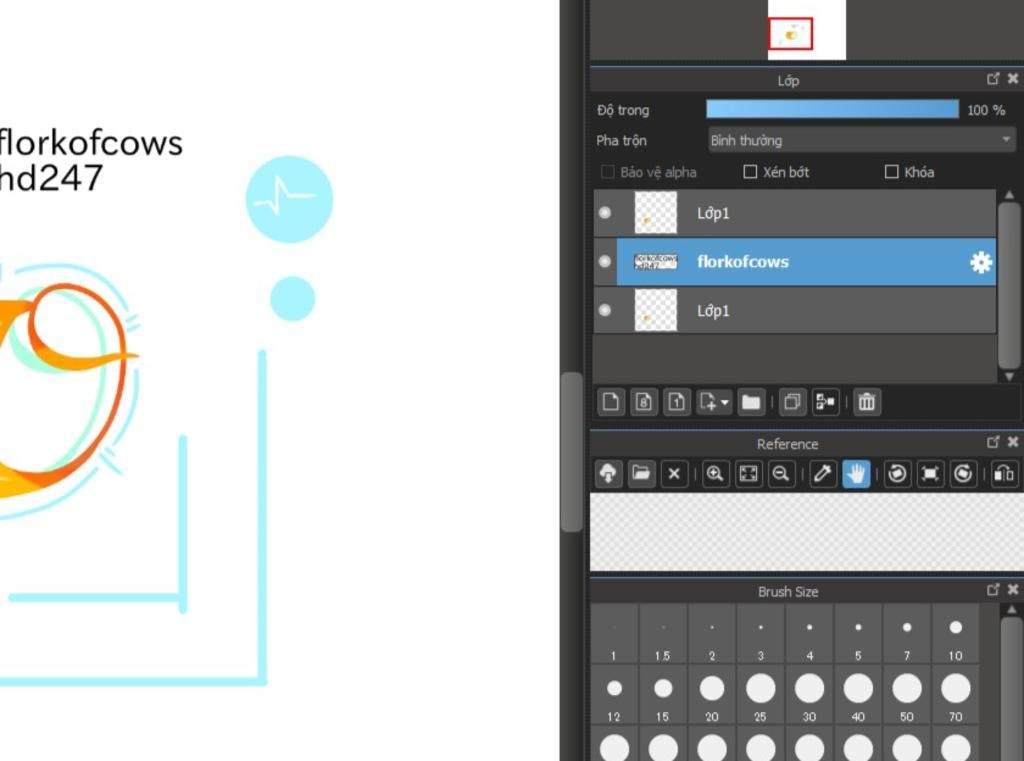Adjust the Độ trong opacity slider
This screenshot has height=761, width=1024.
click(832, 109)
